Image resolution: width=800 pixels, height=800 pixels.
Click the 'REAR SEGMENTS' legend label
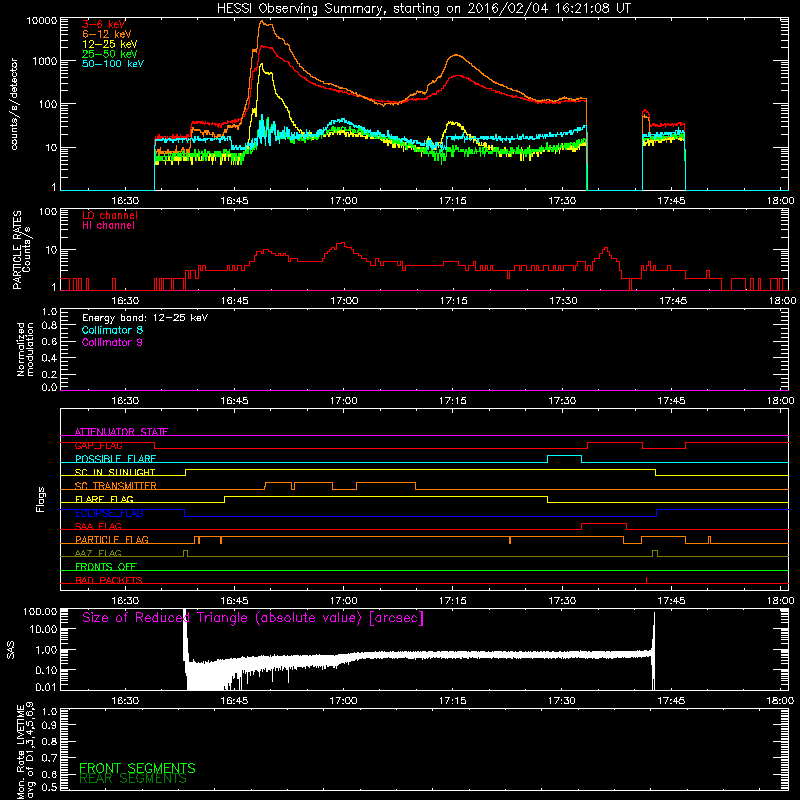pyautogui.click(x=133, y=779)
